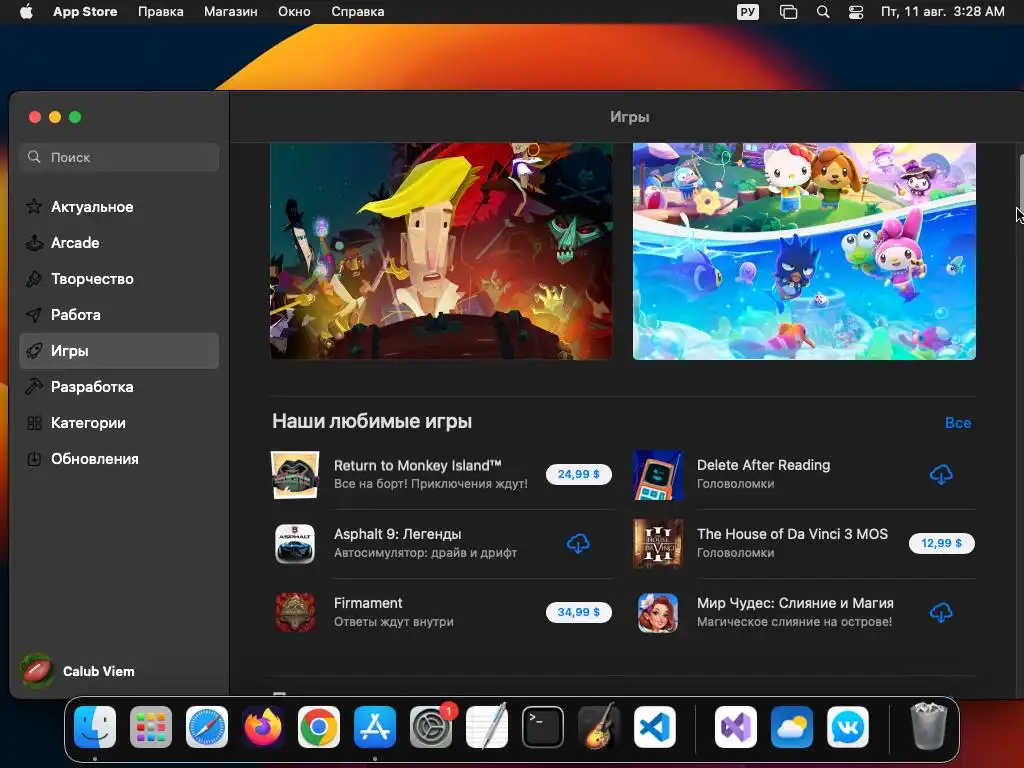Open the Магазин menu
This screenshot has width=1024, height=768.
(x=231, y=12)
